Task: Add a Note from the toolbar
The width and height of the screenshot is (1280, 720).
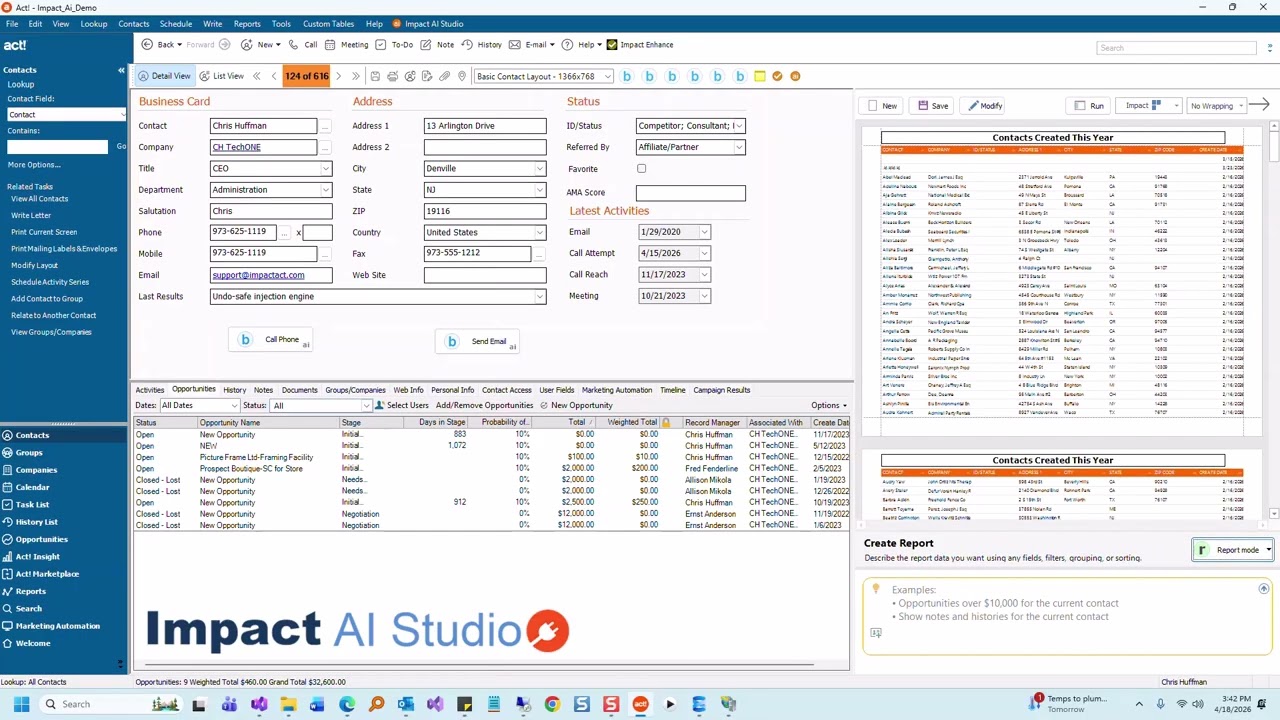Action: pyautogui.click(x=437, y=45)
